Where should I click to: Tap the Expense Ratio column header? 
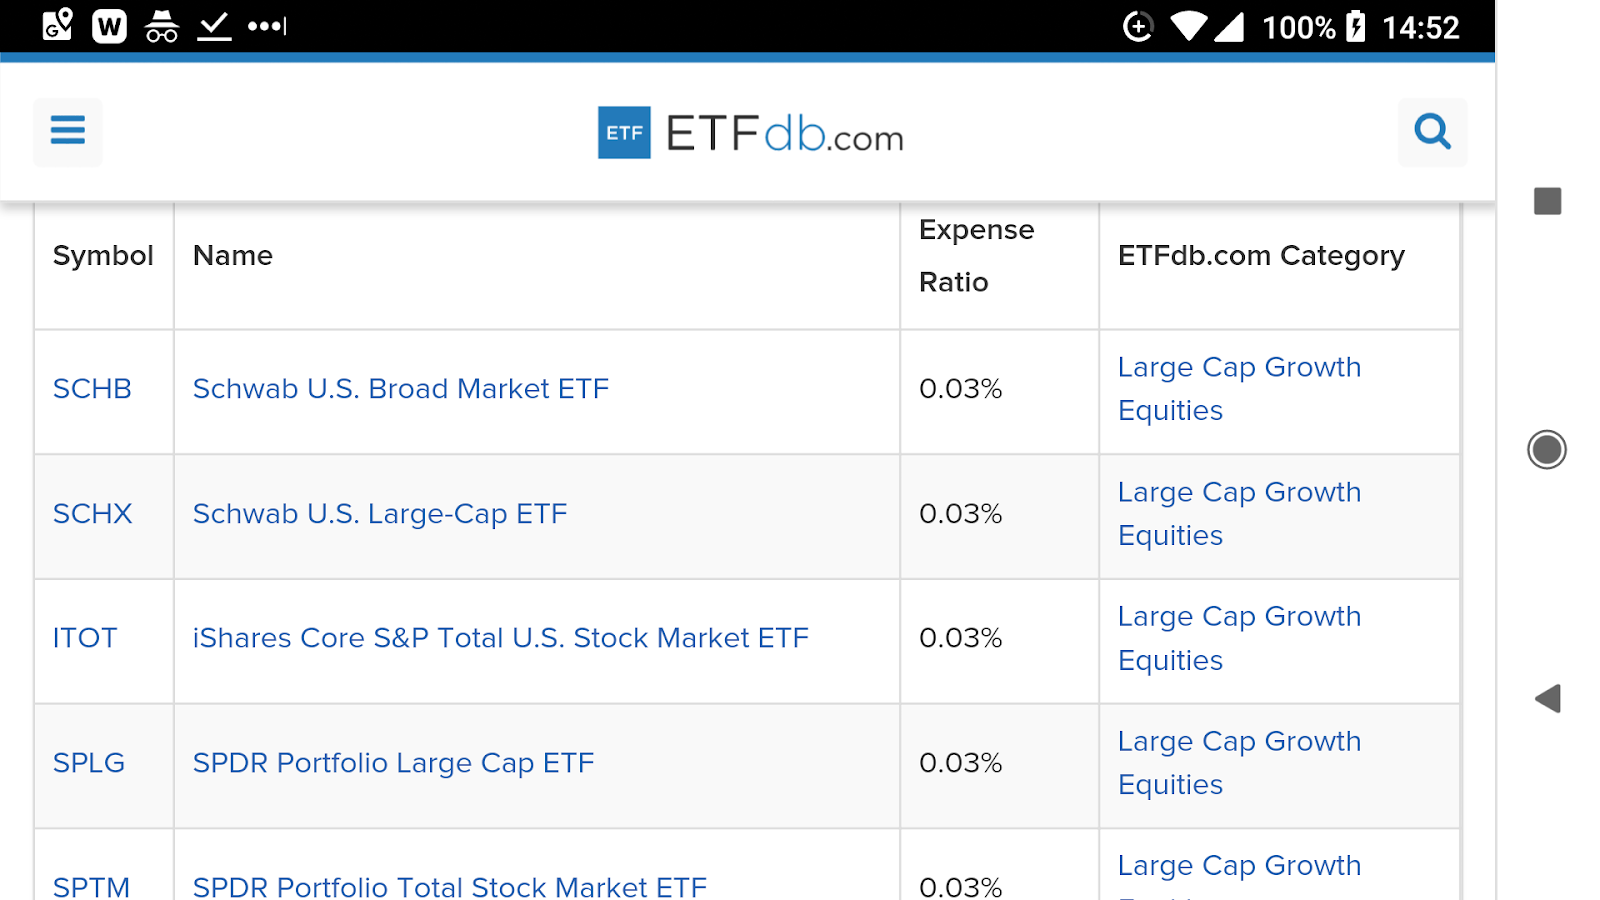[x=976, y=256]
